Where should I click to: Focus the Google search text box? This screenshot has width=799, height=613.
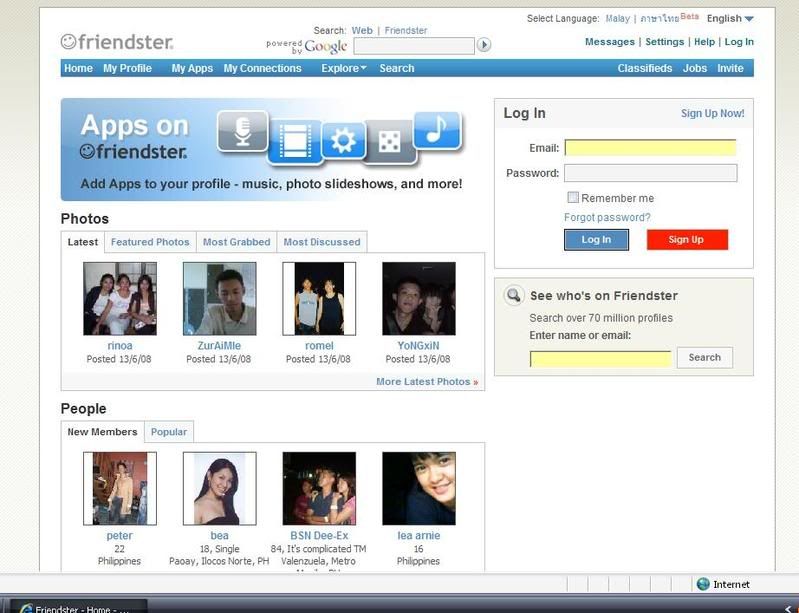coord(414,46)
